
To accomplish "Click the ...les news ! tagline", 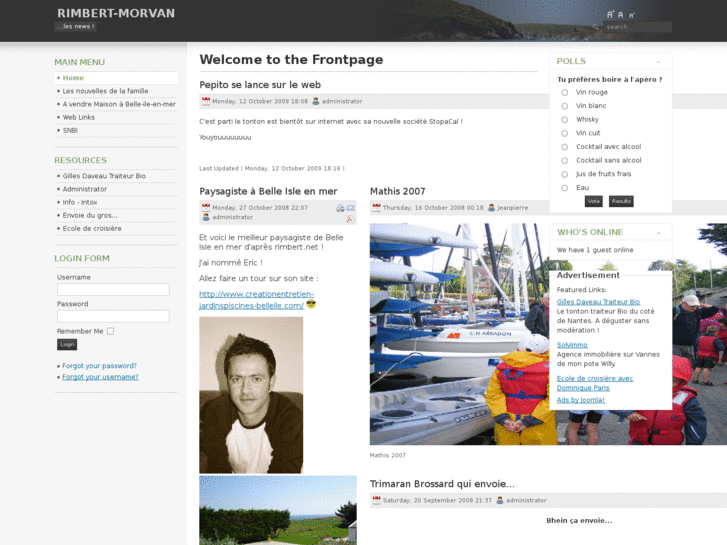I will pos(76,26).
